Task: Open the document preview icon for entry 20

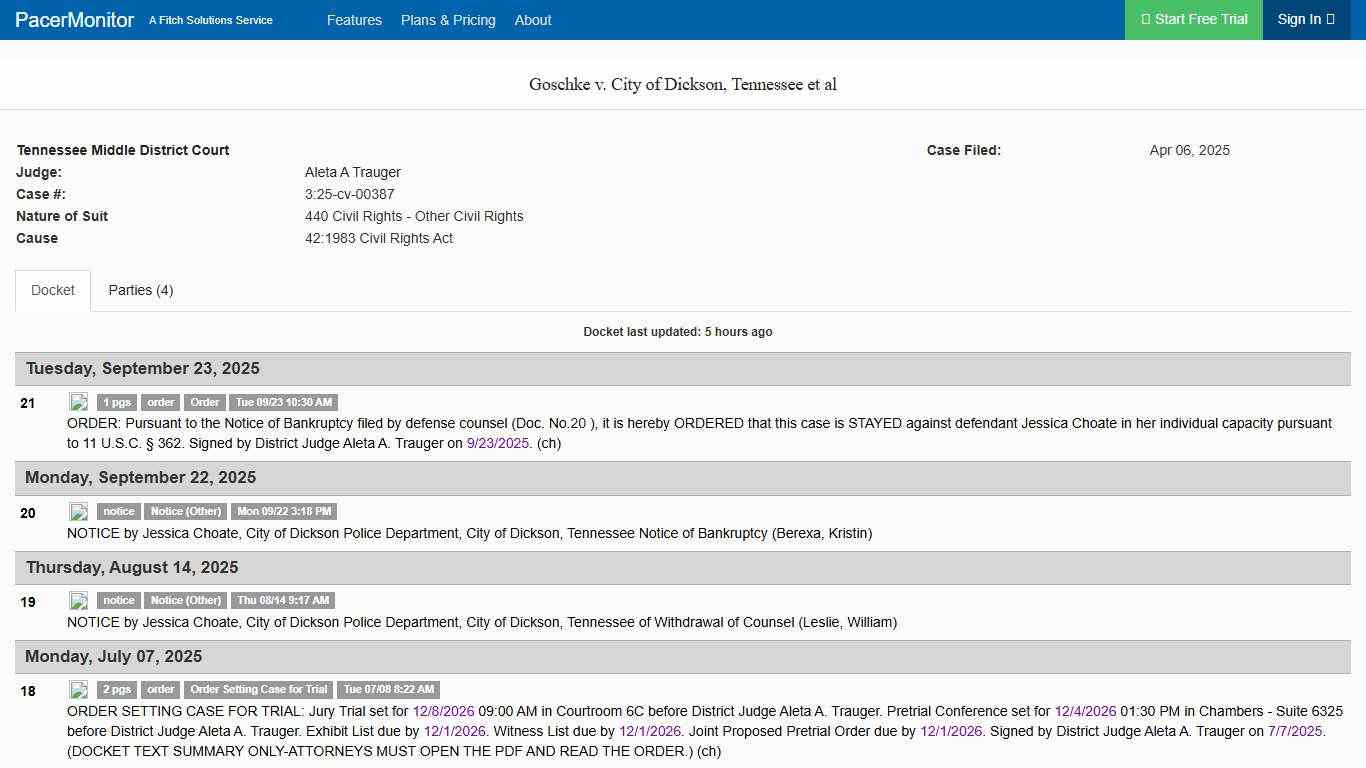Action: (79, 511)
